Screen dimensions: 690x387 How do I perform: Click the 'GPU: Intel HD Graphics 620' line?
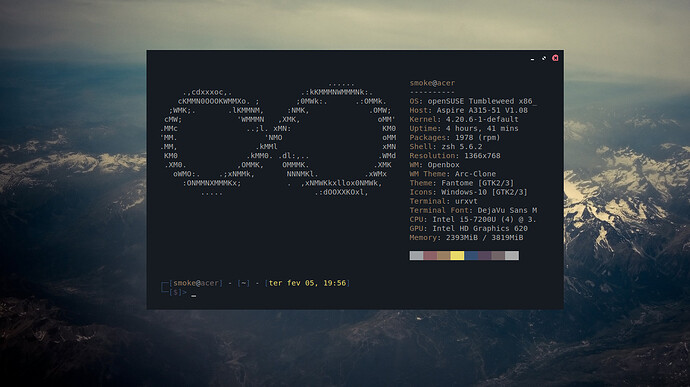click(469, 229)
